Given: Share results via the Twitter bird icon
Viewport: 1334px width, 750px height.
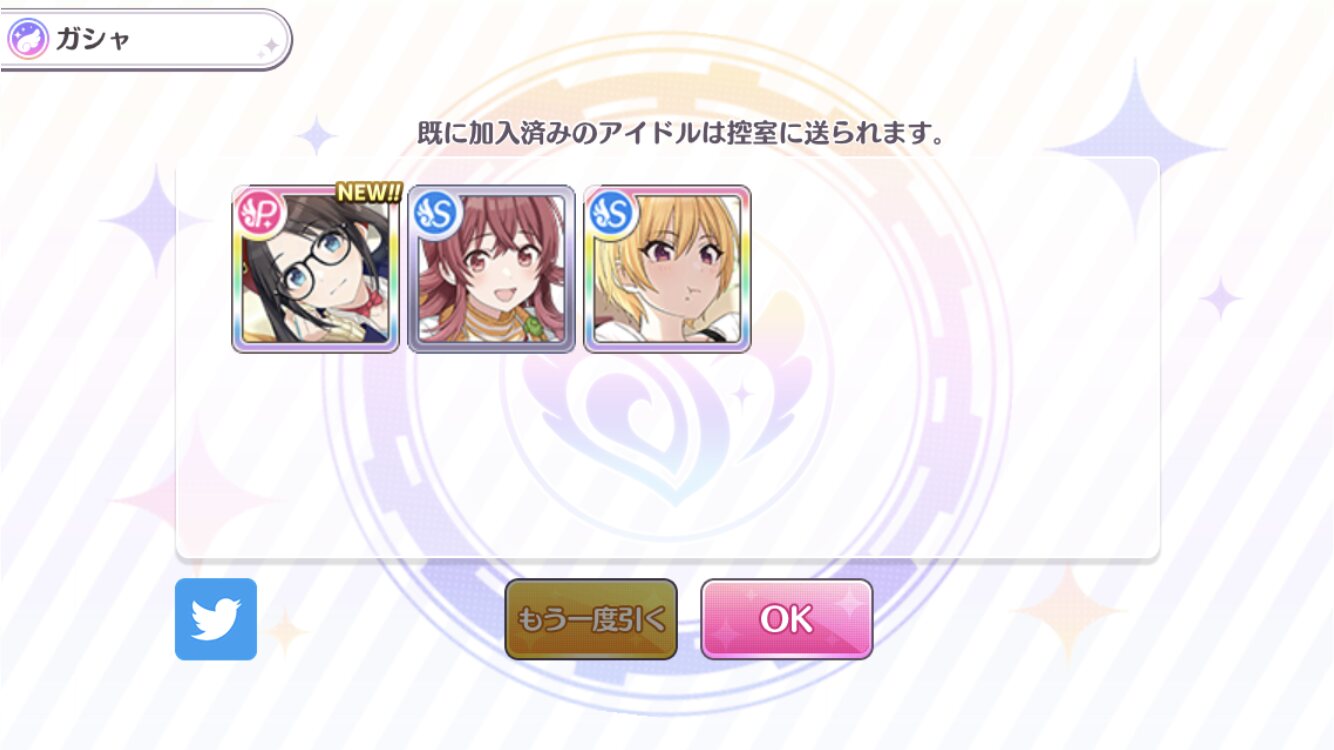Looking at the screenshot, I should (x=216, y=619).
